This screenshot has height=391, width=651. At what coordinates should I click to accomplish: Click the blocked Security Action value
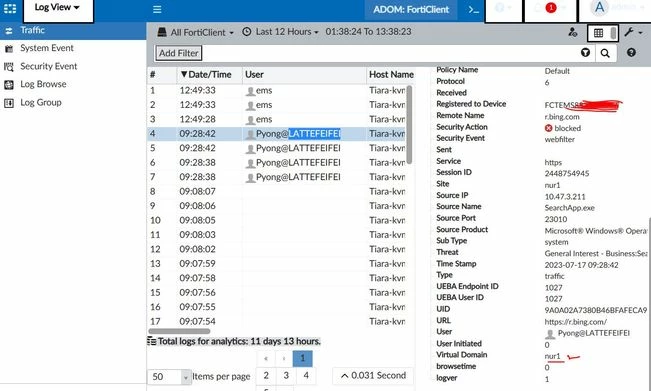[563, 128]
